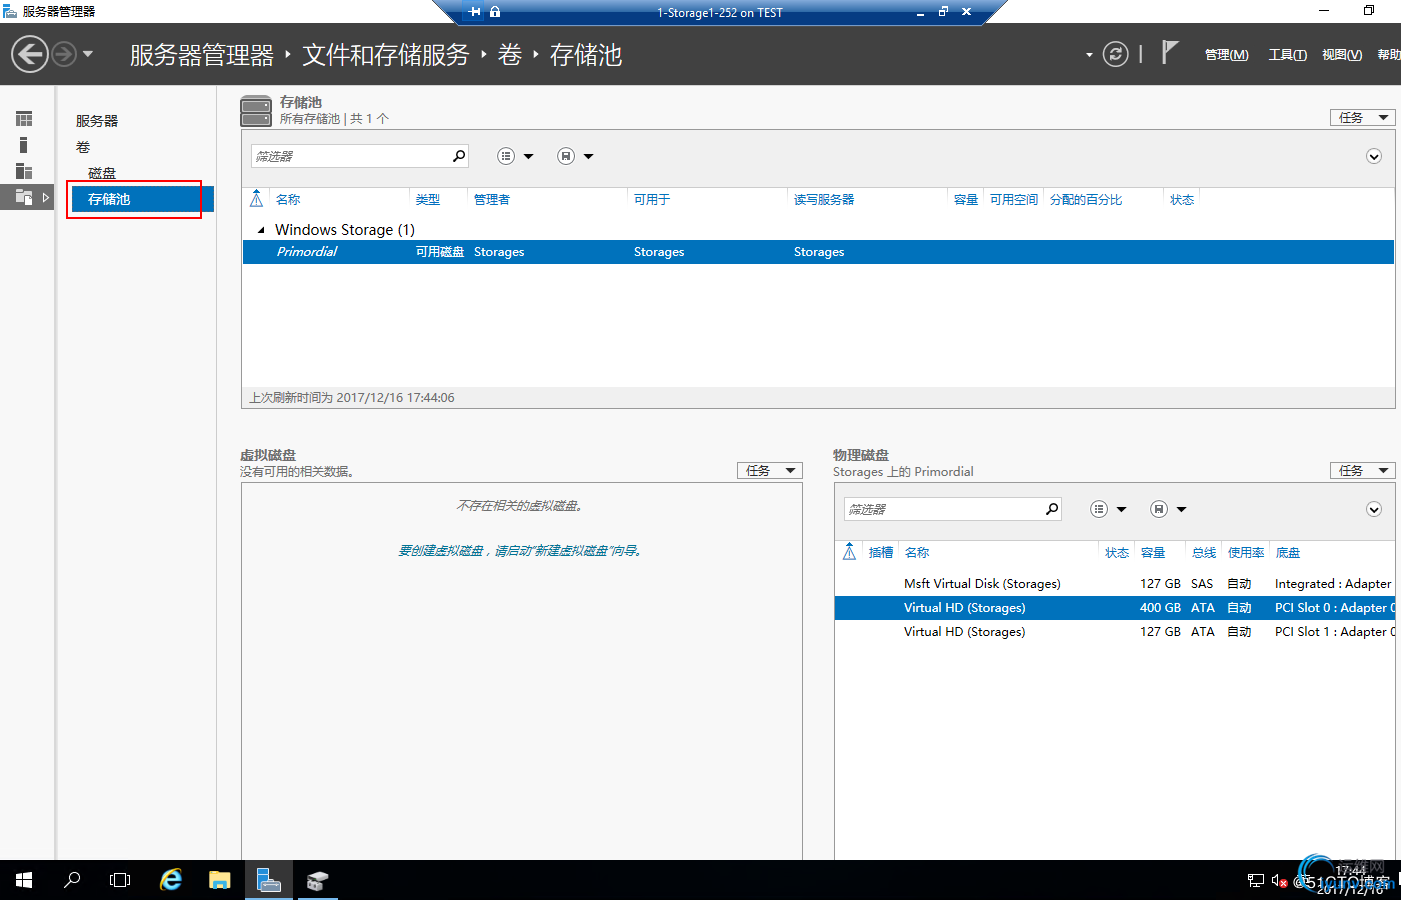
Task: Sort storage pools by 可用于 column
Action: [x=652, y=200]
